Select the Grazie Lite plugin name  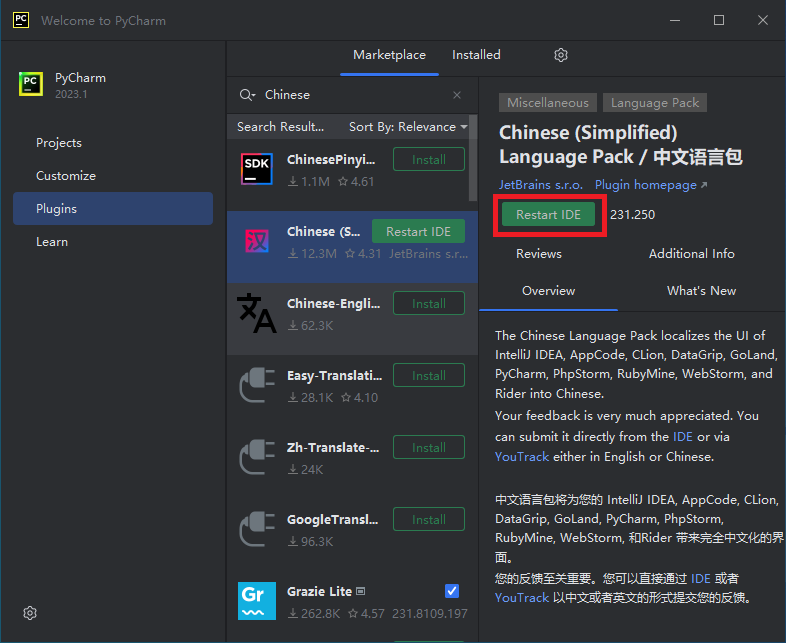(319, 591)
